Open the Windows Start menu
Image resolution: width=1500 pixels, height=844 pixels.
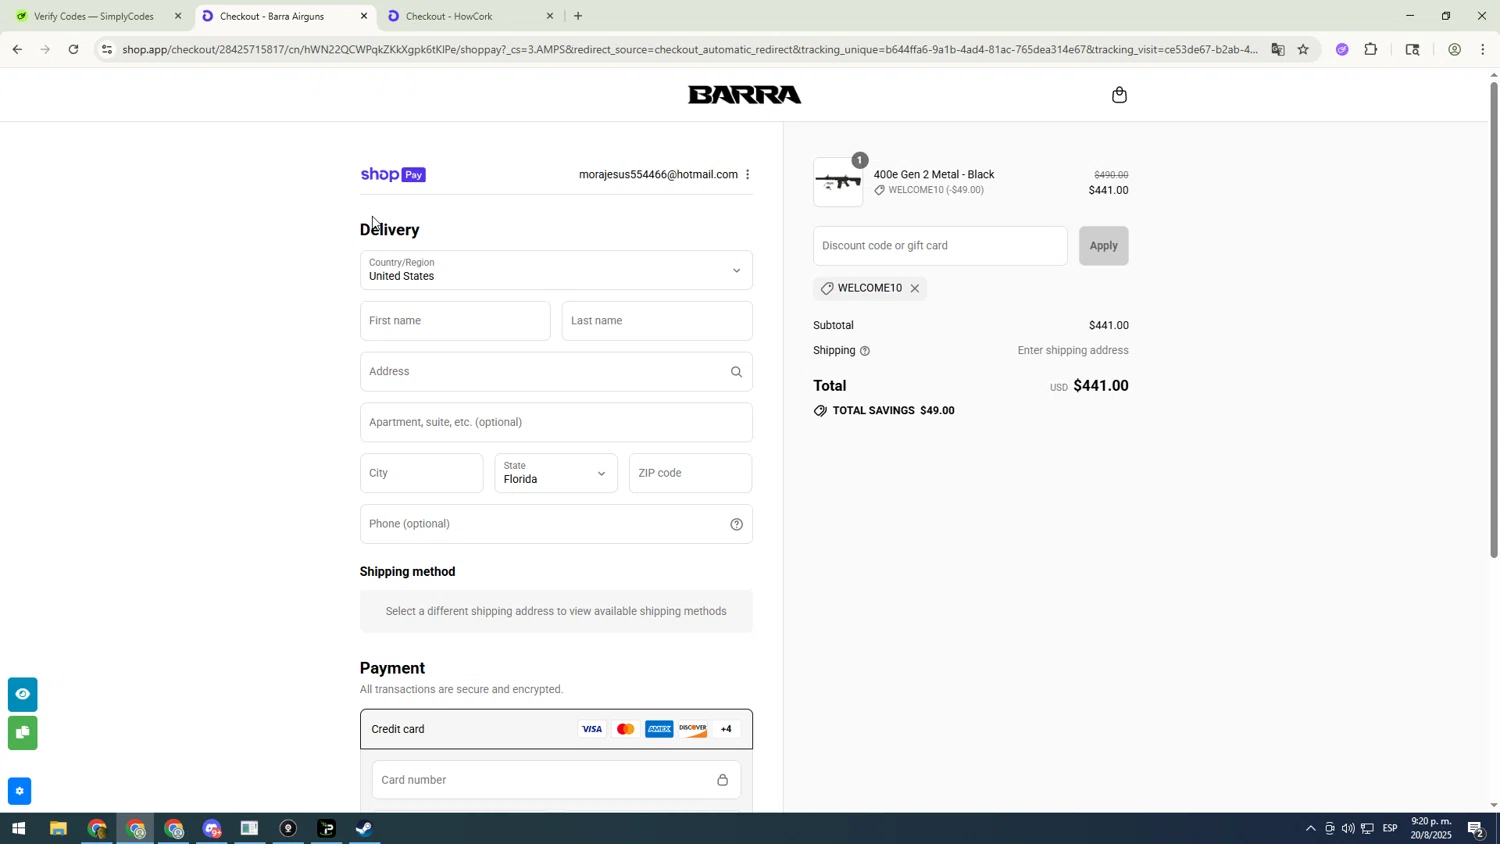coord(17,829)
